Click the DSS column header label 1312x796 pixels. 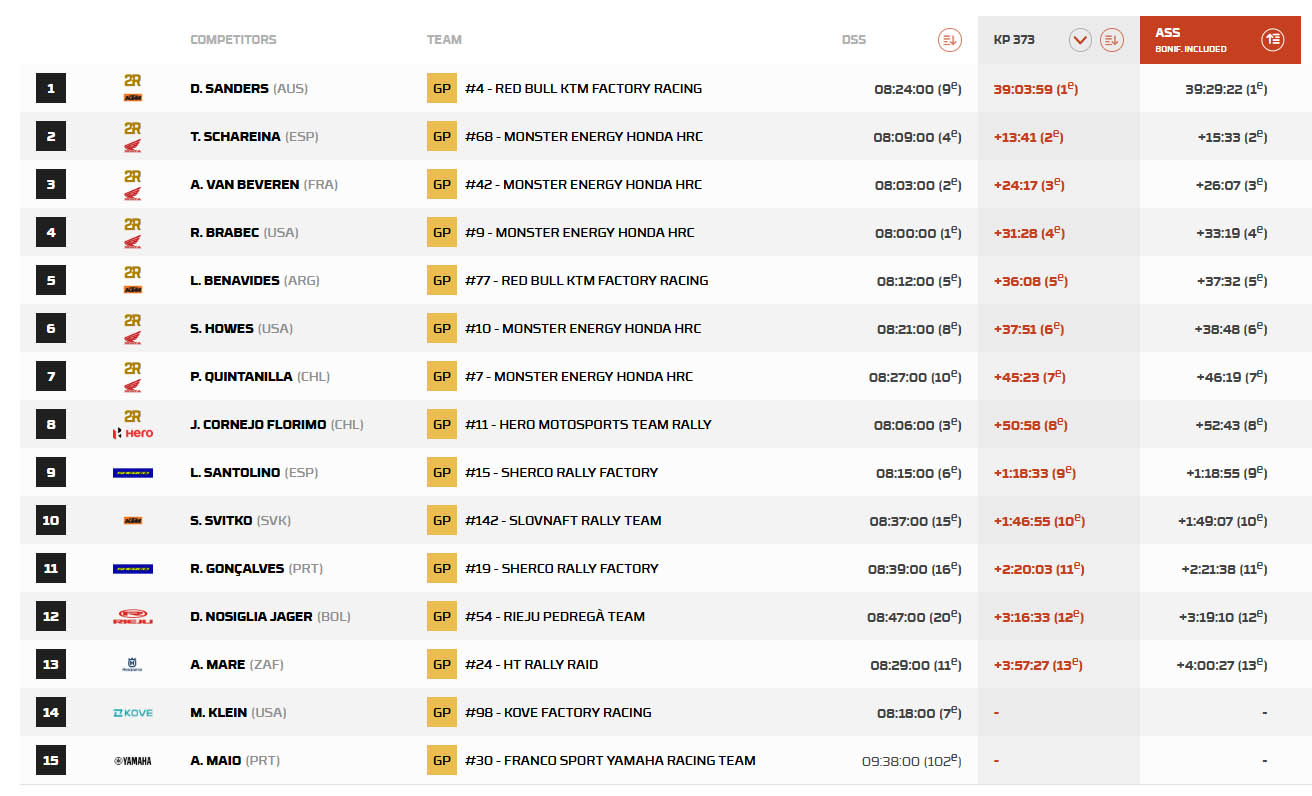854,40
